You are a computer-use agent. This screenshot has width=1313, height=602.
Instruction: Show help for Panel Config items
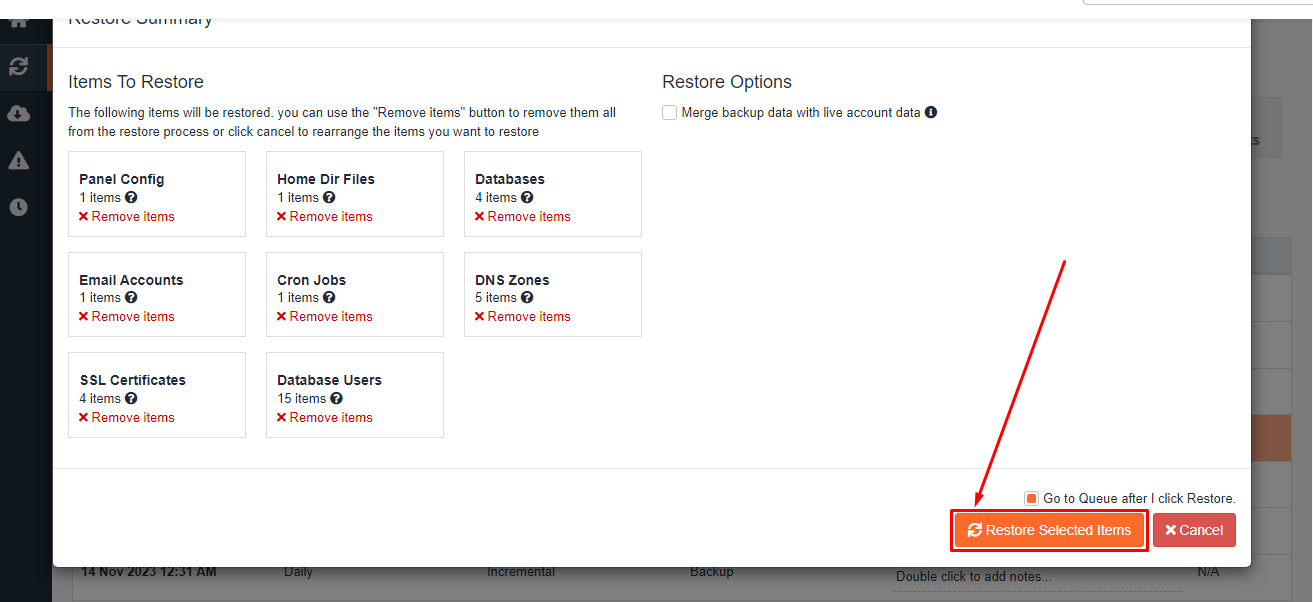[x=131, y=198]
